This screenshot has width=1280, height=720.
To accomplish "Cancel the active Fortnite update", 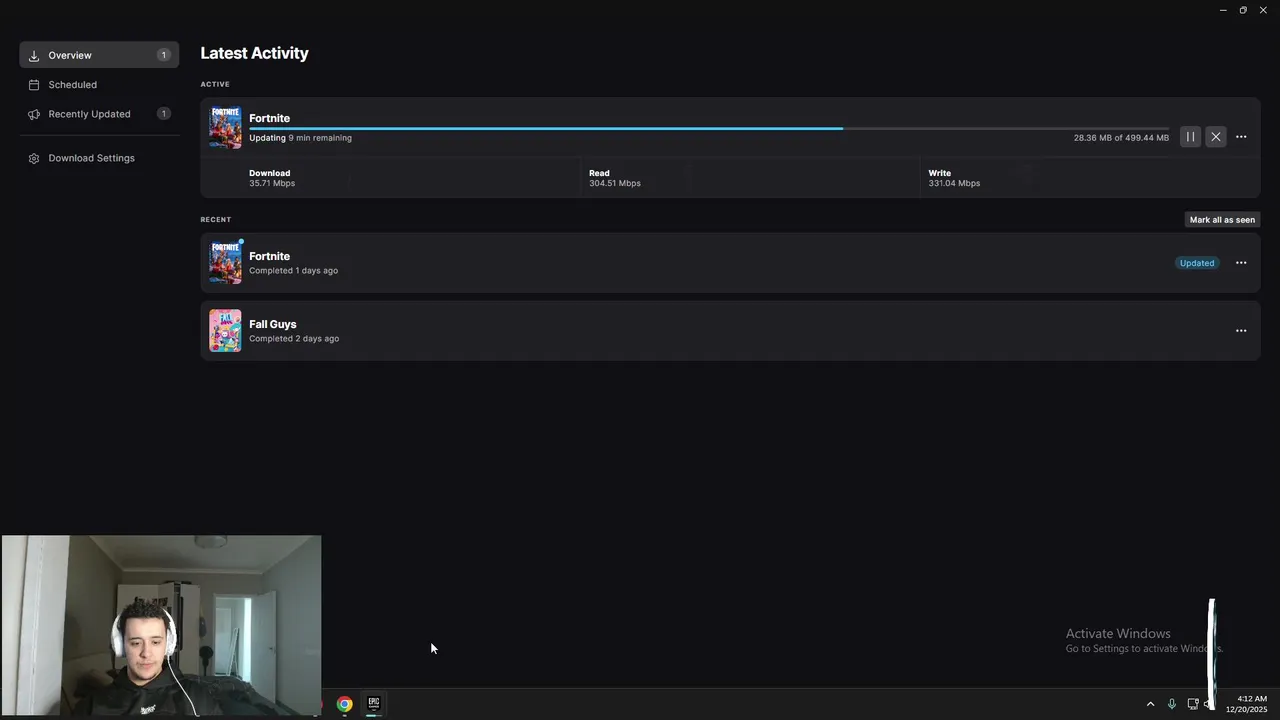I will tap(1215, 137).
